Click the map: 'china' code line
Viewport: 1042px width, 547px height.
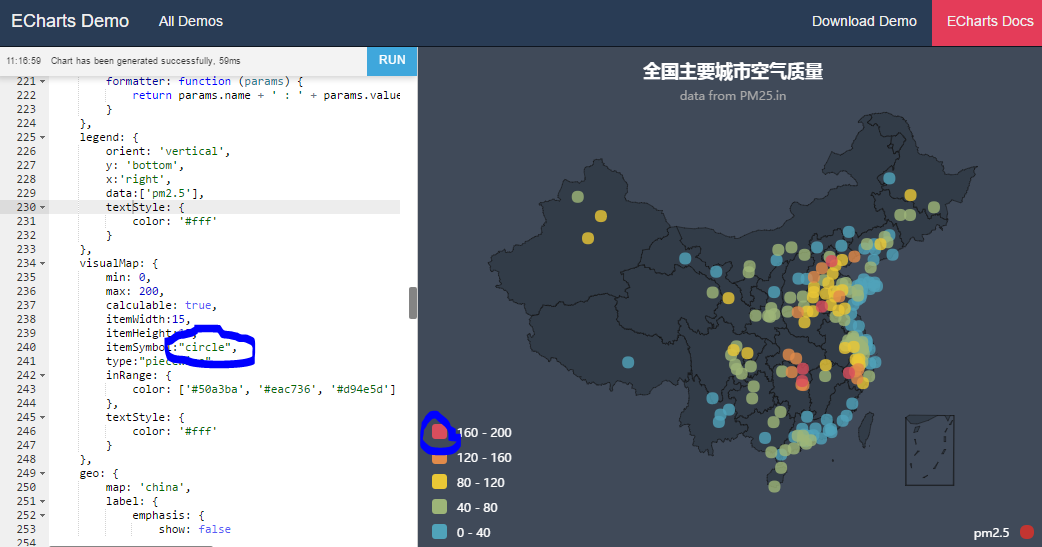click(148, 487)
